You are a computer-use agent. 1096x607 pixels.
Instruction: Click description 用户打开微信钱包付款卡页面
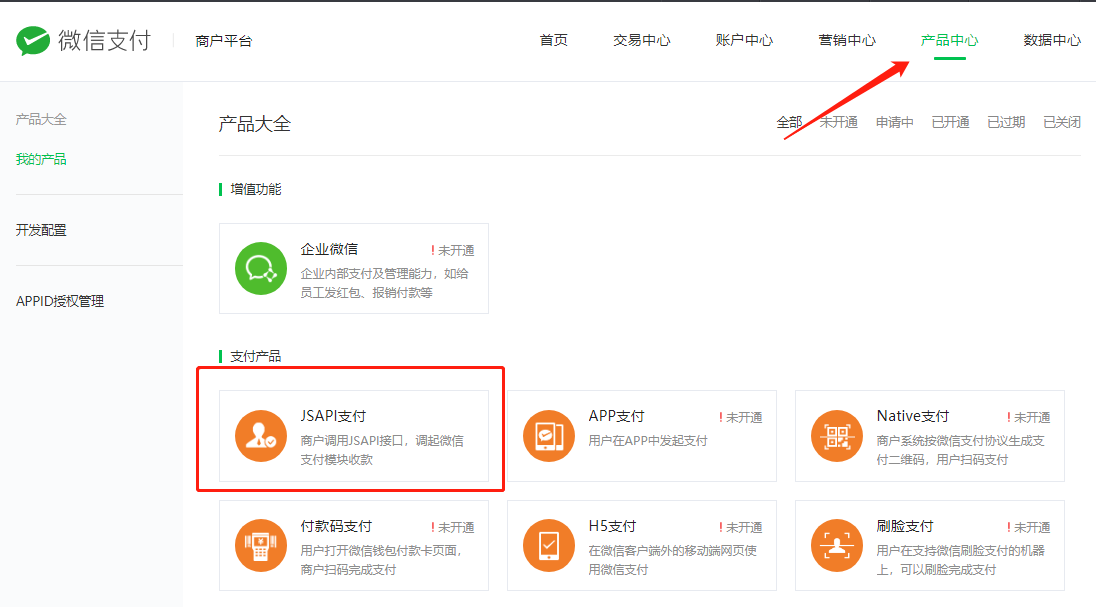click(382, 560)
